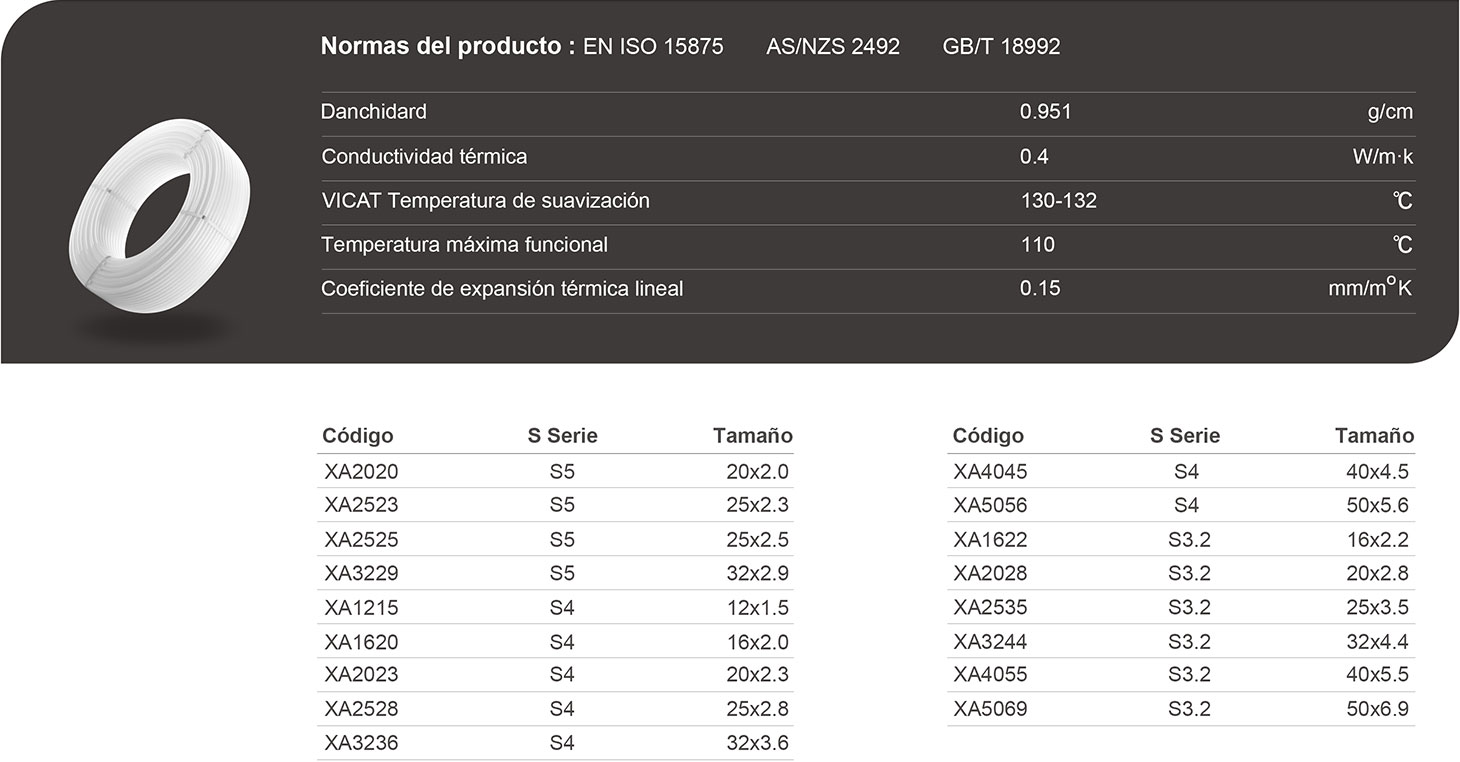Click product code XA3229
This screenshot has width=1460, height=762.
pyautogui.click(x=361, y=574)
